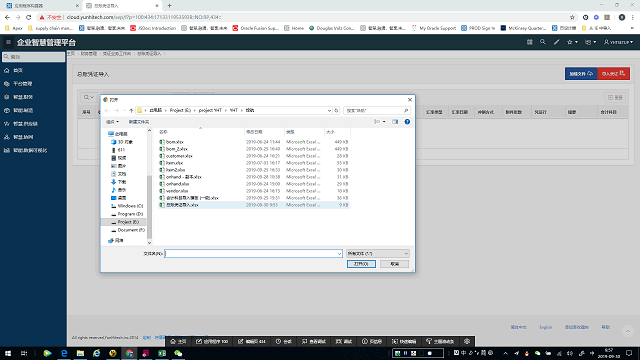Viewport: 640px width, 360px height.
Task: Click the New folder button in the dialog
Action: (139, 122)
